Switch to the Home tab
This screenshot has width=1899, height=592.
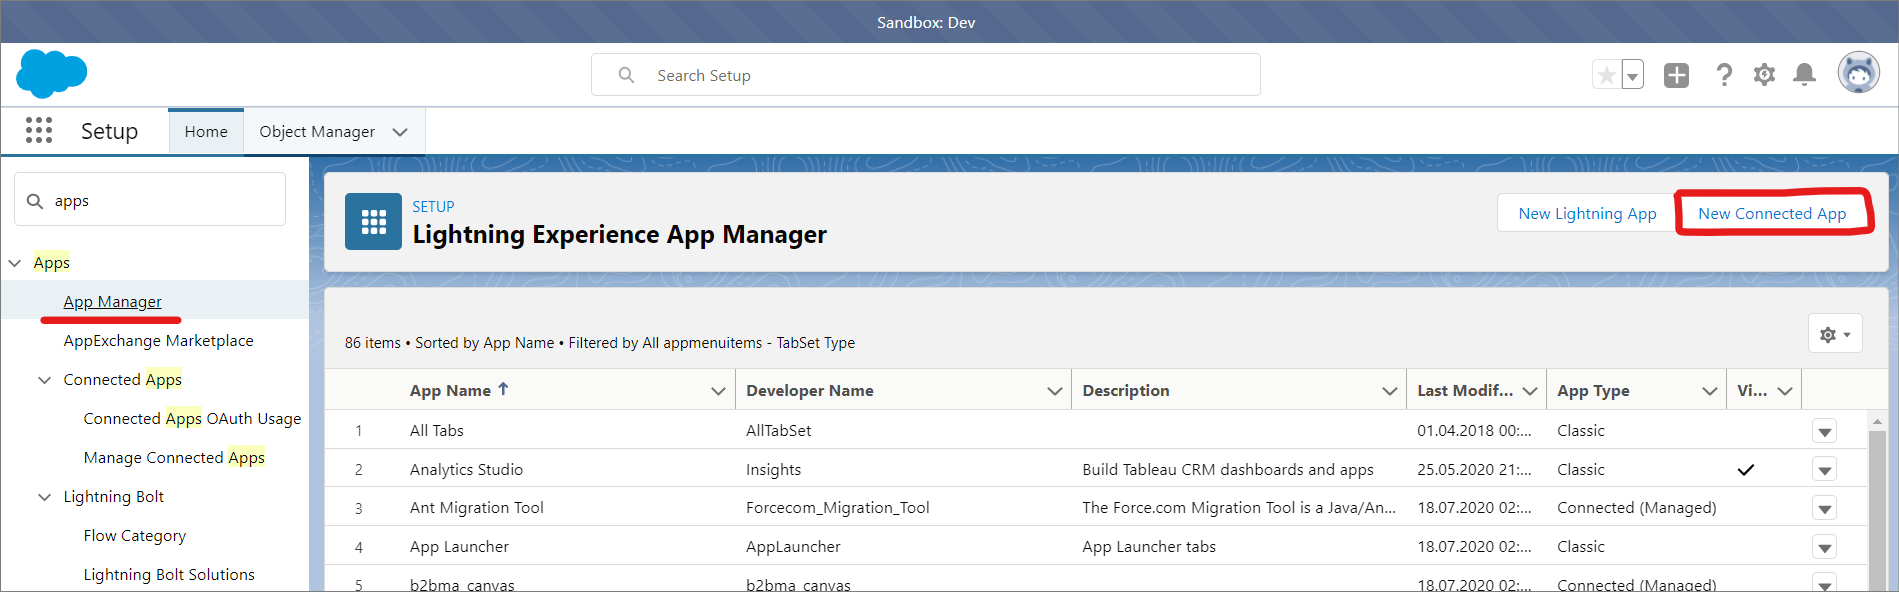point(206,132)
